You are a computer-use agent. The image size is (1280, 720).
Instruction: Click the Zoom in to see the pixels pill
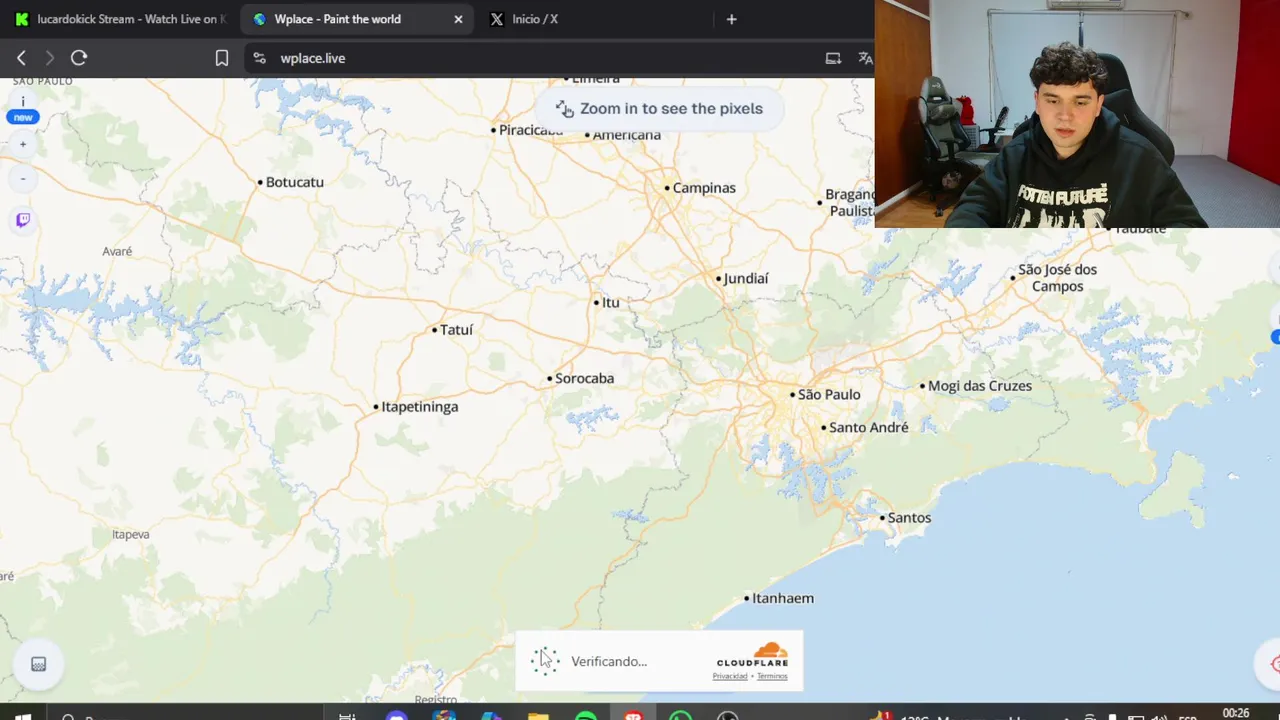click(659, 108)
